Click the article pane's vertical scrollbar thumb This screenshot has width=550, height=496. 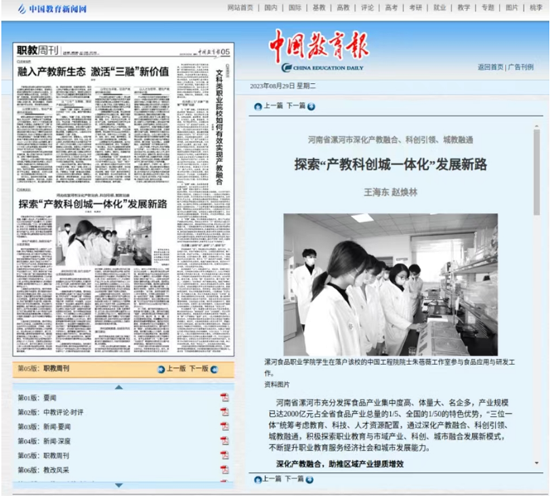pos(537,172)
